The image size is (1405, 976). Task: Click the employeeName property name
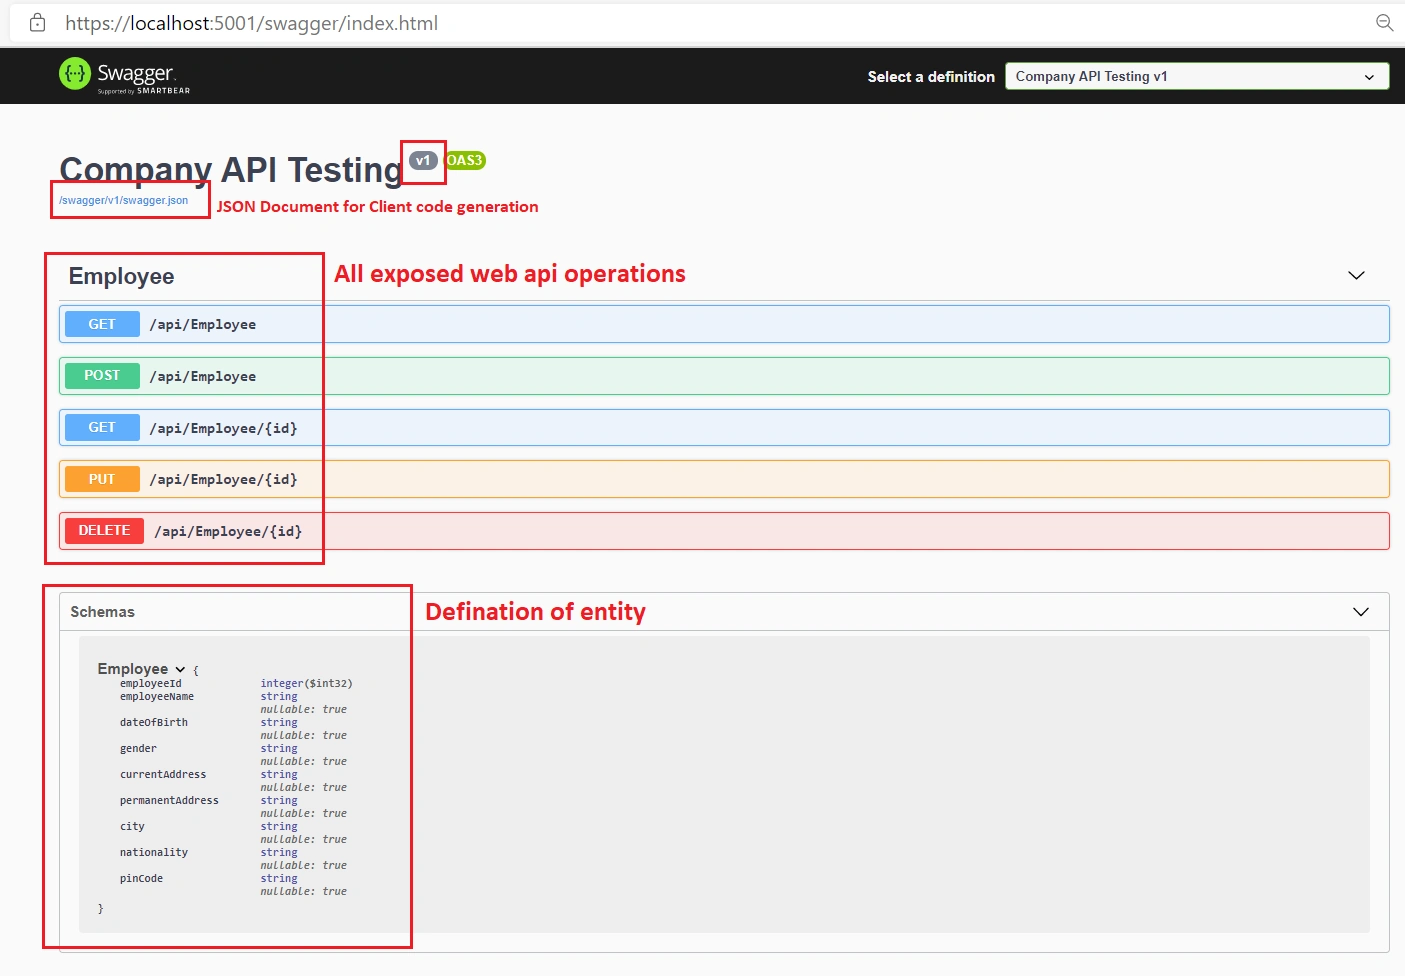point(157,697)
